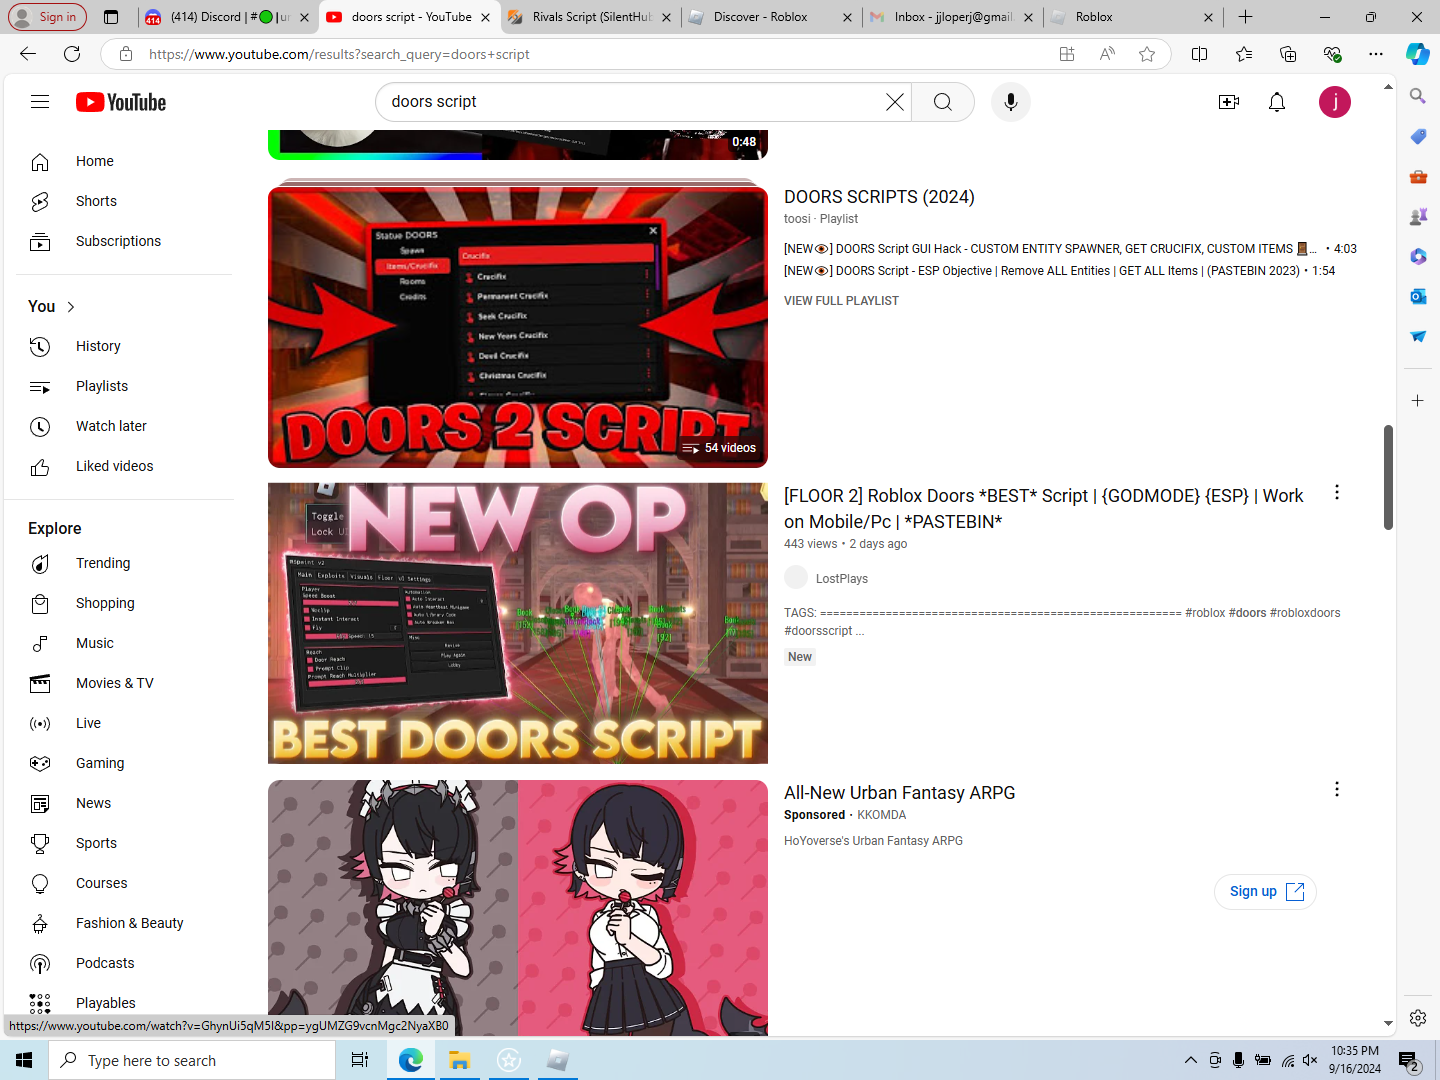Open the Windows notification center
This screenshot has height=1080, width=1440.
click(x=1410, y=1060)
